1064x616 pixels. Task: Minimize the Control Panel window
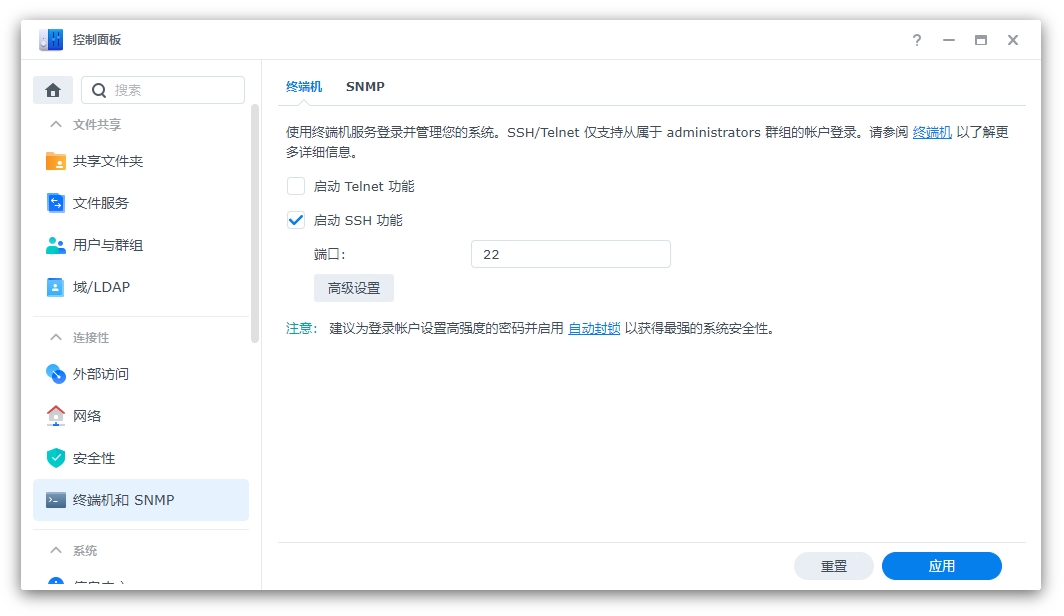click(949, 40)
